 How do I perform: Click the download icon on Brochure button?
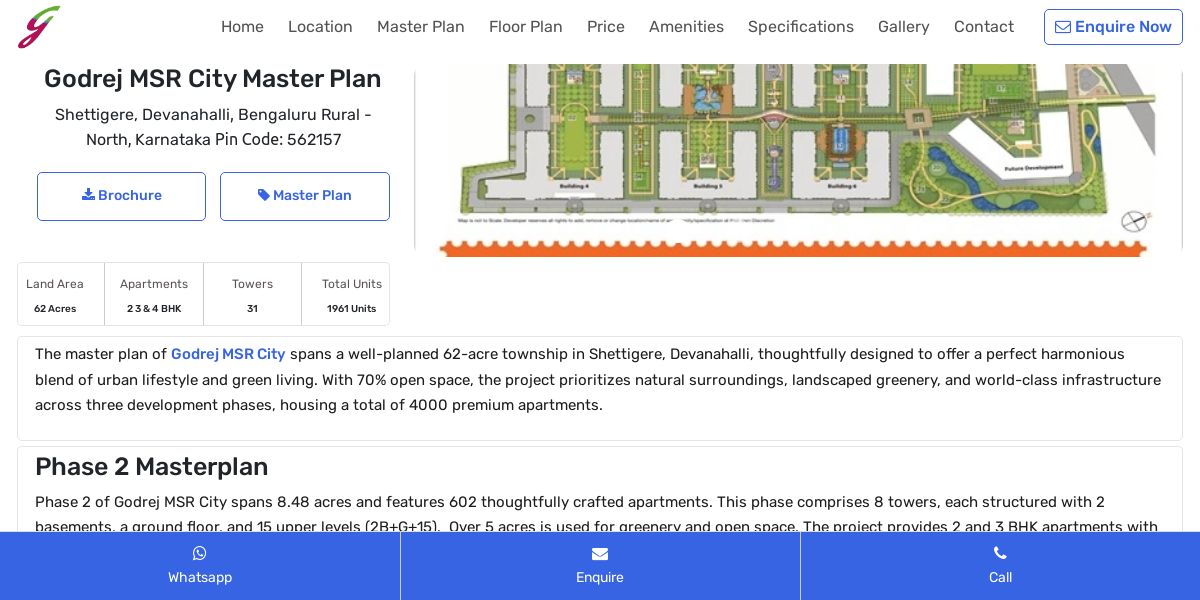88,195
